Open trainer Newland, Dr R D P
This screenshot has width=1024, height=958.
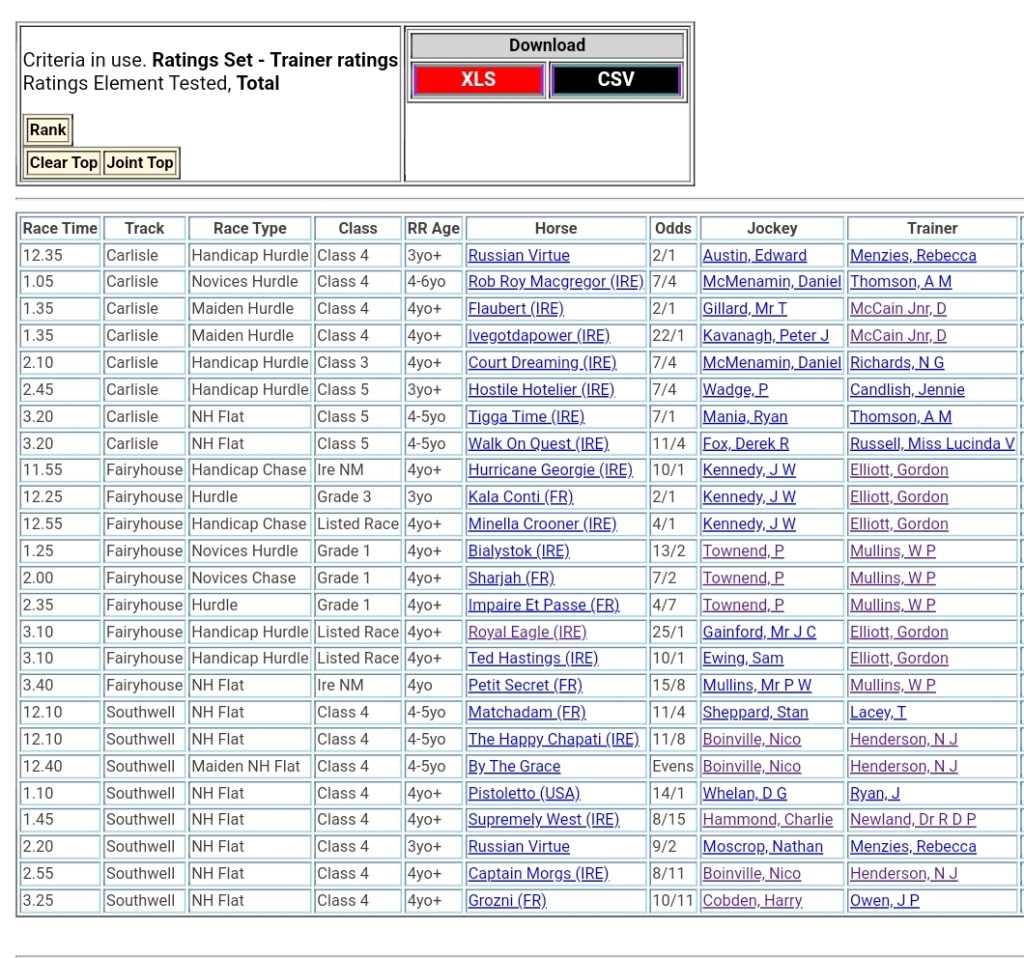(912, 820)
